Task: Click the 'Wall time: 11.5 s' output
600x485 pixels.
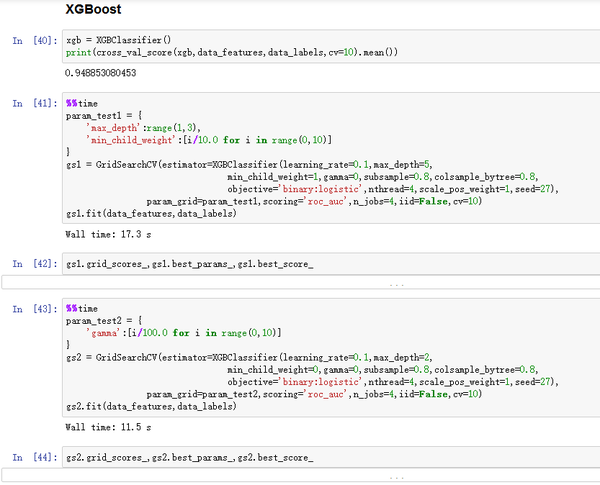Action: [108, 427]
